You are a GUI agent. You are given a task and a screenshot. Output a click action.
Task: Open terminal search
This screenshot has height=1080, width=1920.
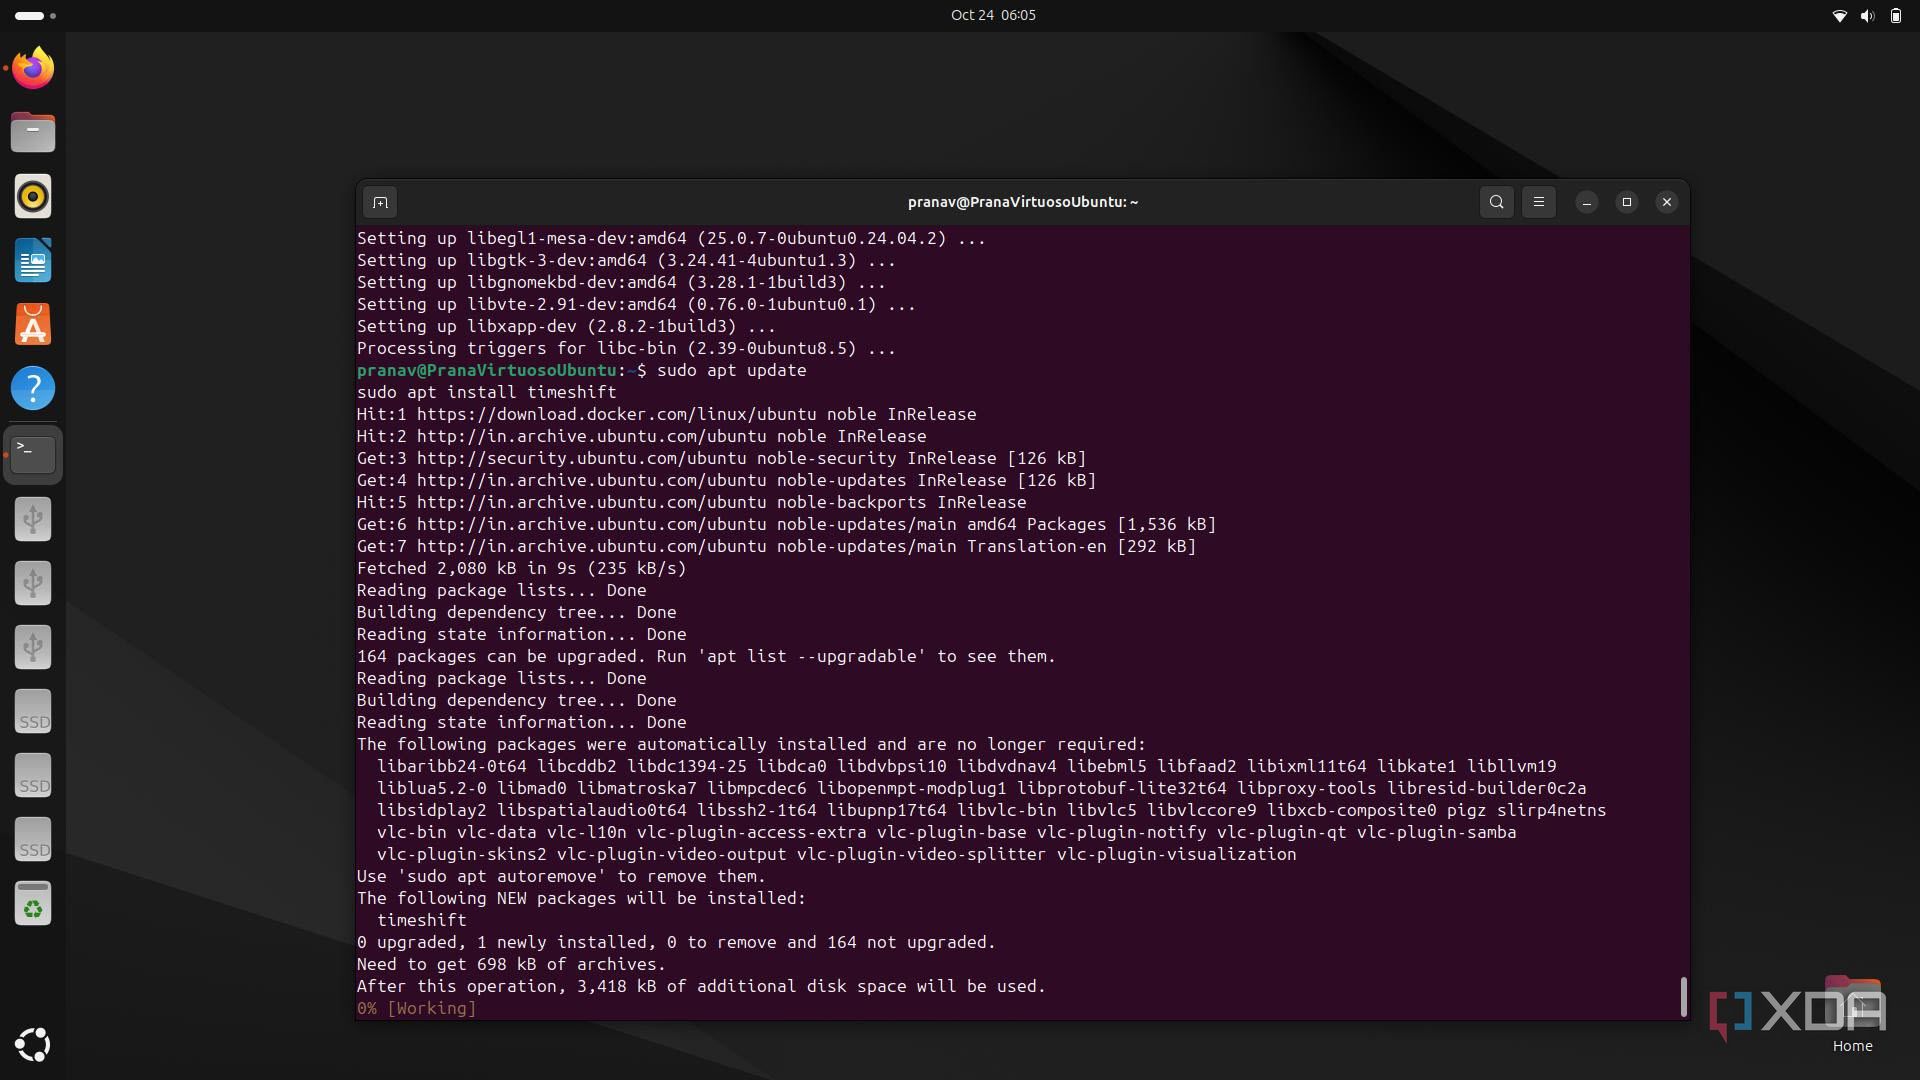(x=1496, y=202)
